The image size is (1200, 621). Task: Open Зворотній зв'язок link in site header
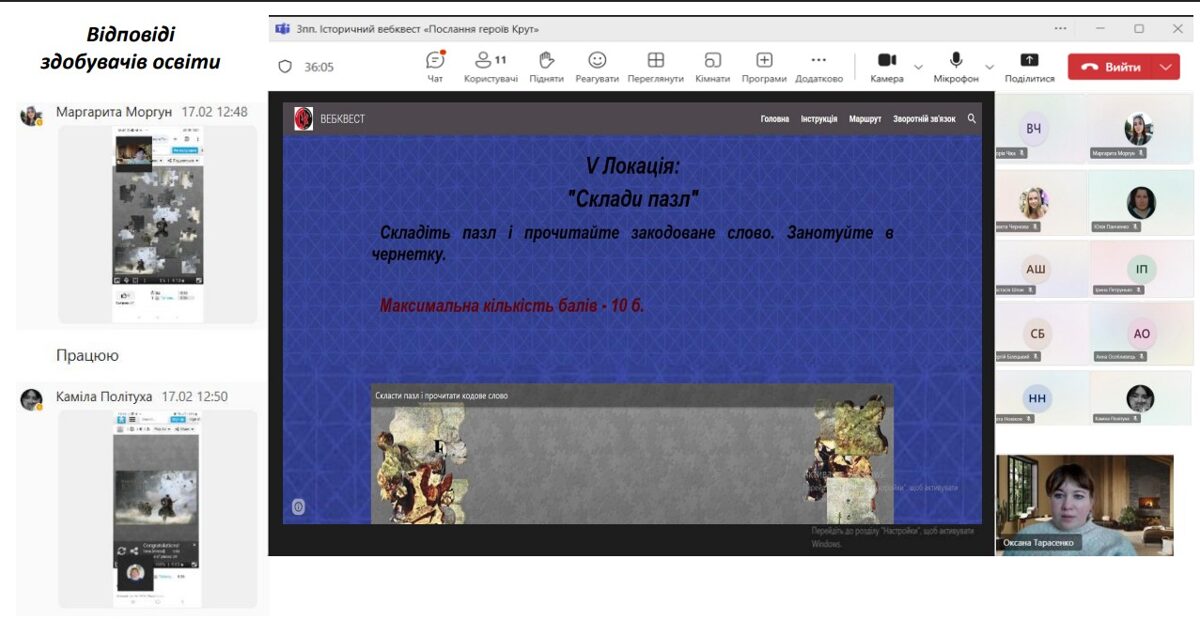(x=924, y=119)
